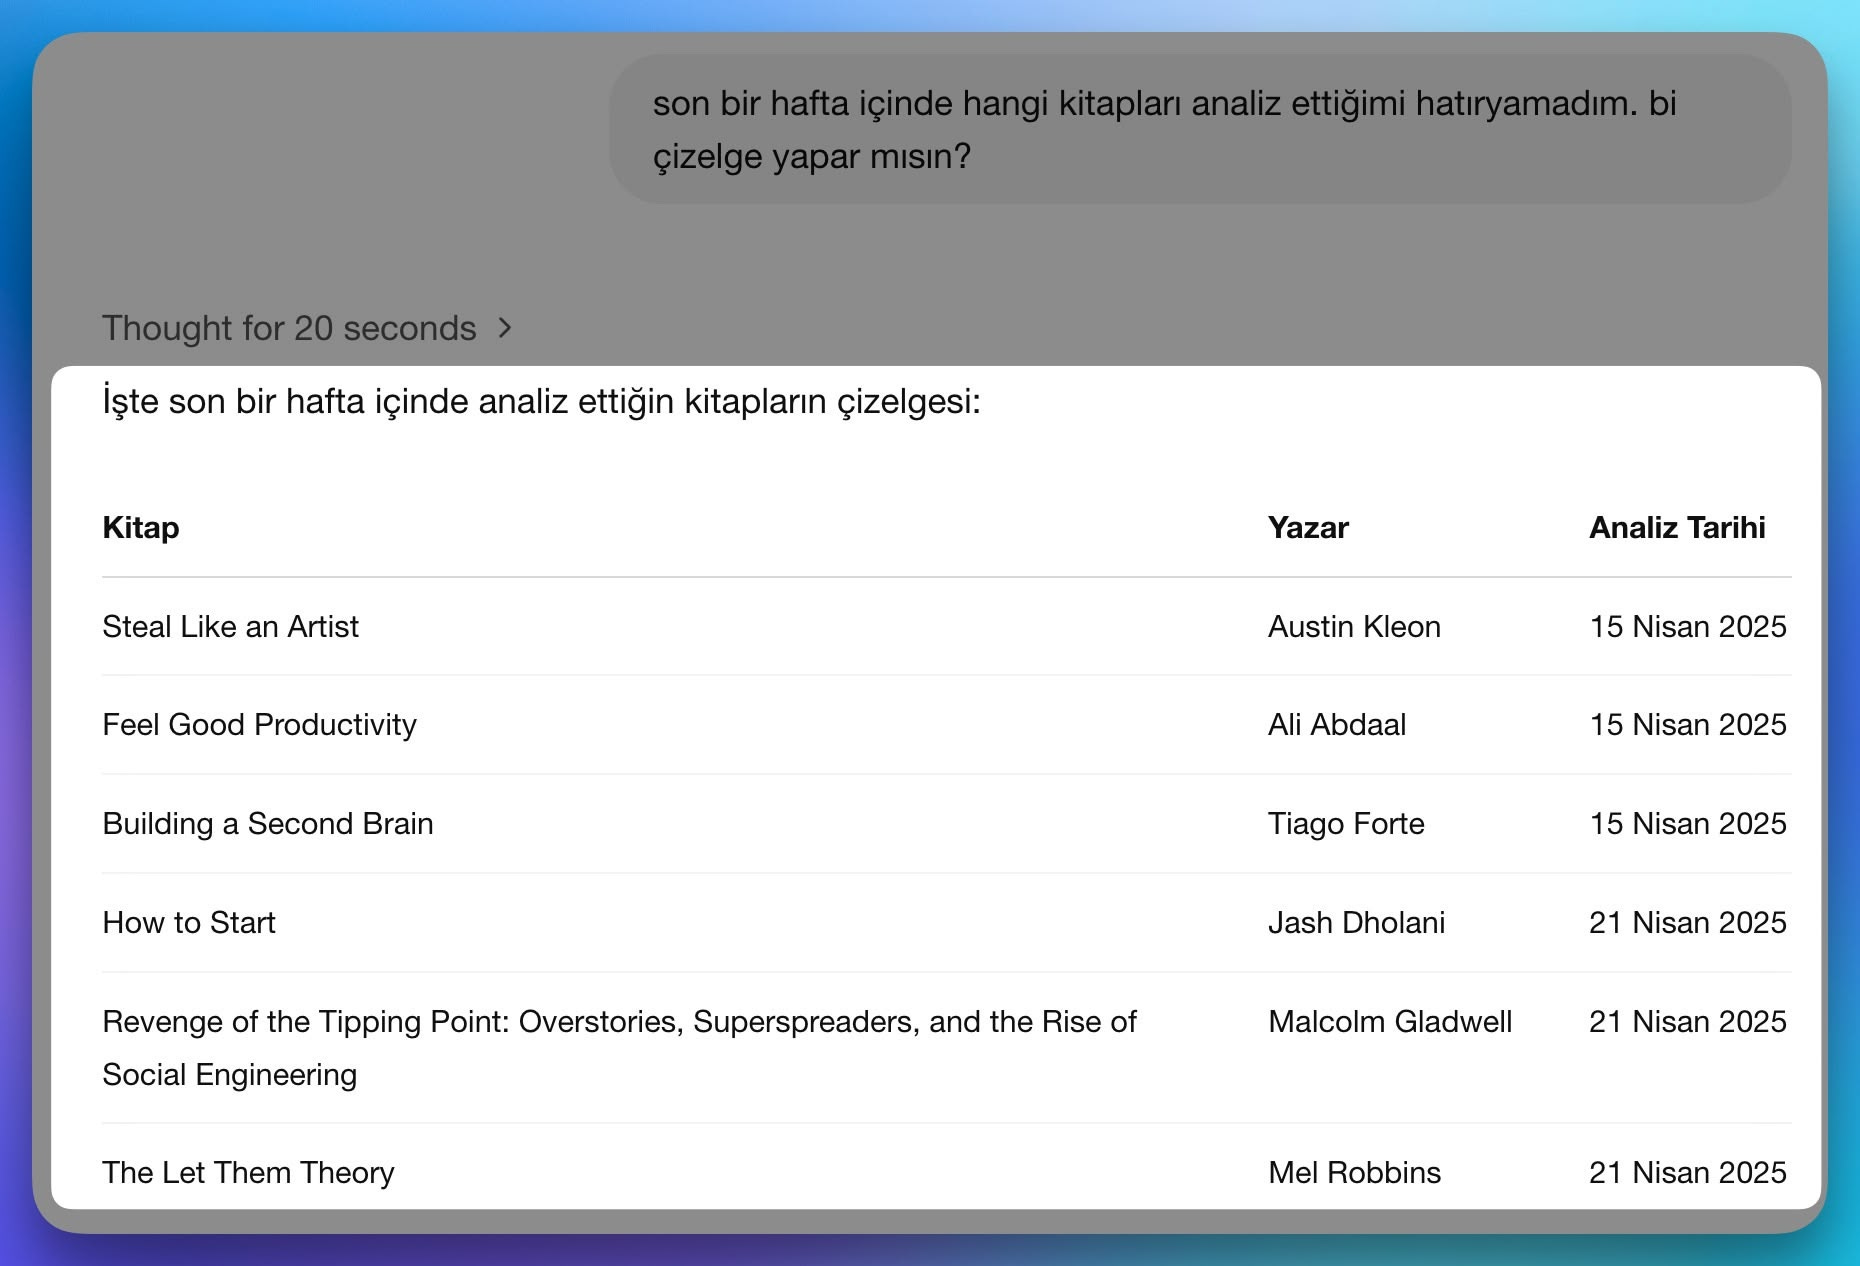Select the 'Austin Kleon' author cell
The height and width of the screenshot is (1266, 1860).
coord(1354,626)
